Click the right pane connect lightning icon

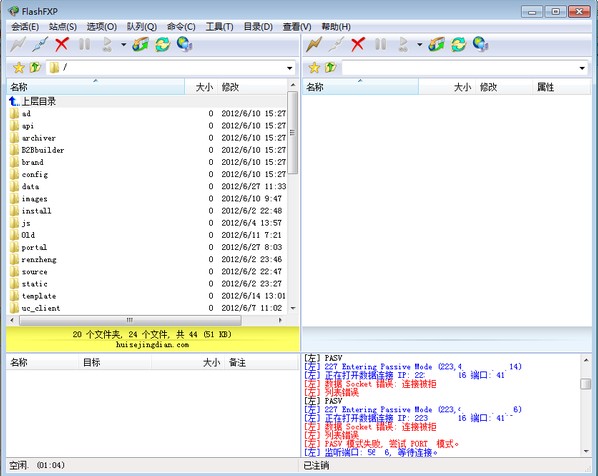(313, 45)
